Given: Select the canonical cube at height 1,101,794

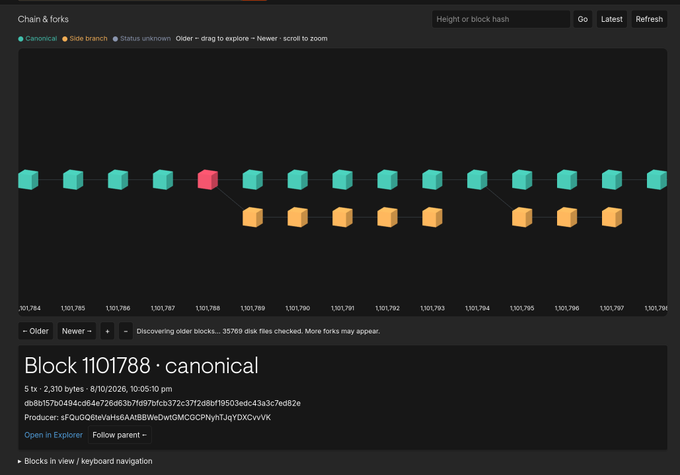Looking at the screenshot, I should coord(477,180).
